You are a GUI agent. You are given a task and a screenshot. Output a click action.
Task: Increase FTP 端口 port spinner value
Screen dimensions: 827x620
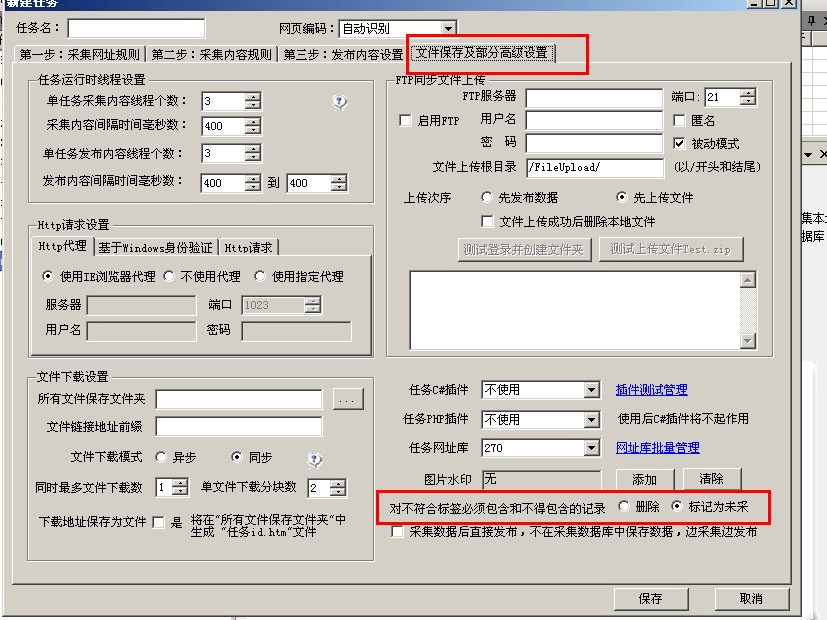[x=748, y=93]
